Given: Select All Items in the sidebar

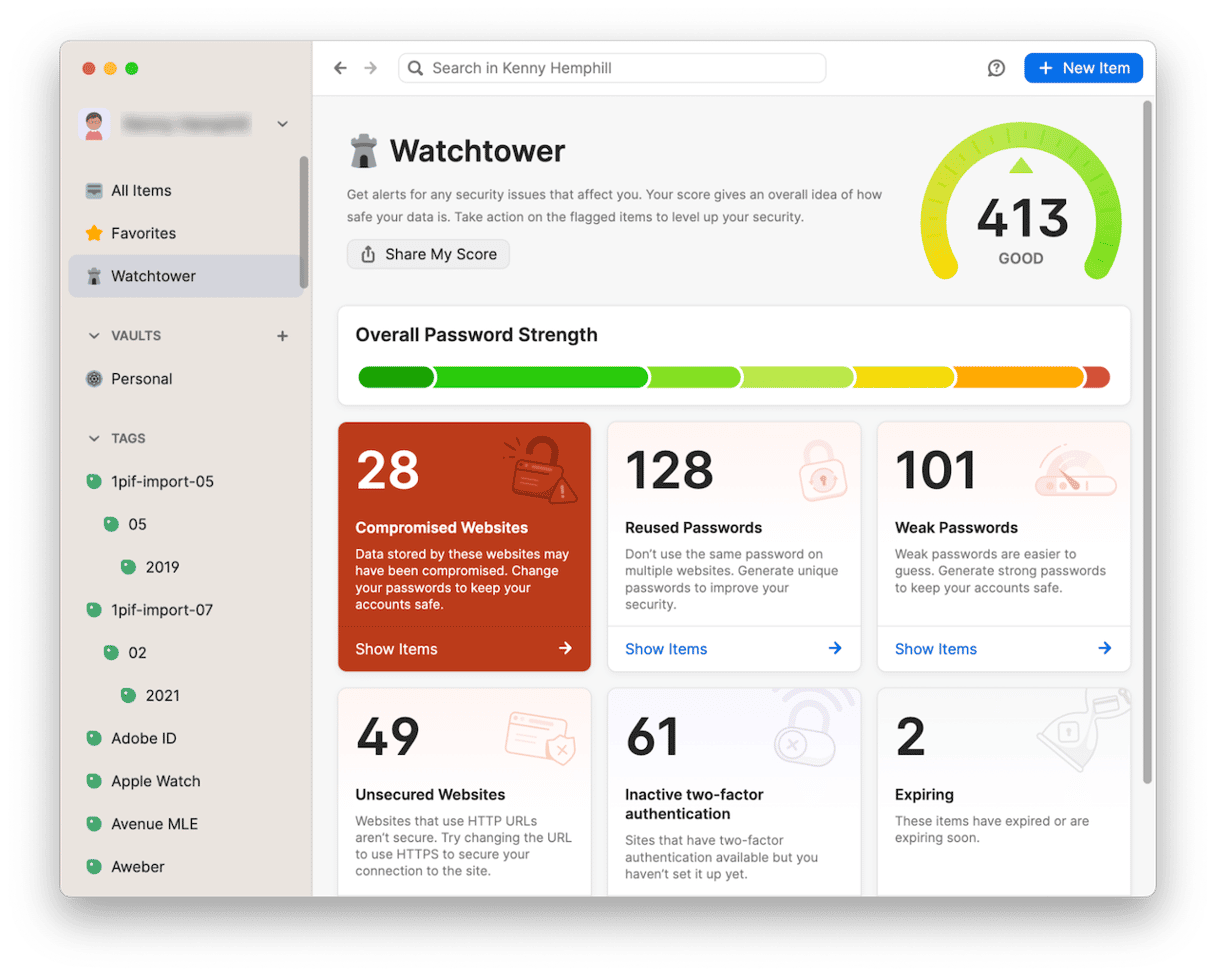Looking at the screenshot, I should tap(141, 191).
